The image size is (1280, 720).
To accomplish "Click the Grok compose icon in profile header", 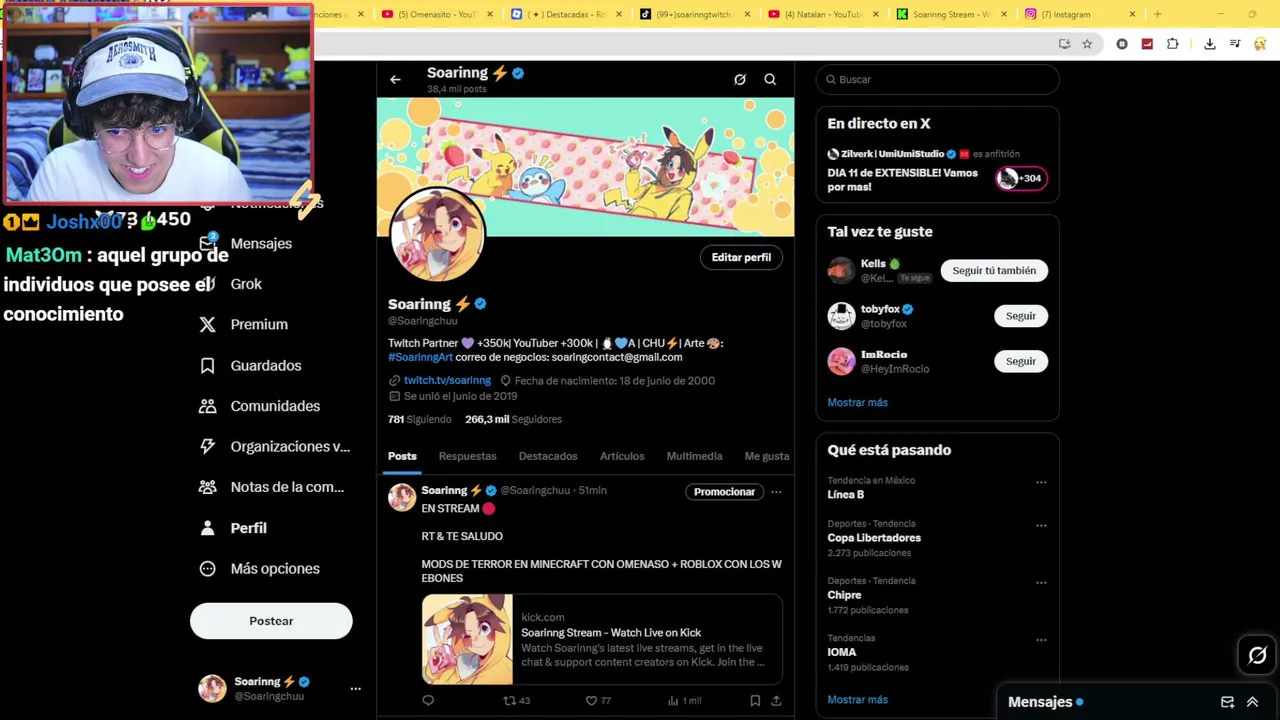I will click(x=740, y=79).
